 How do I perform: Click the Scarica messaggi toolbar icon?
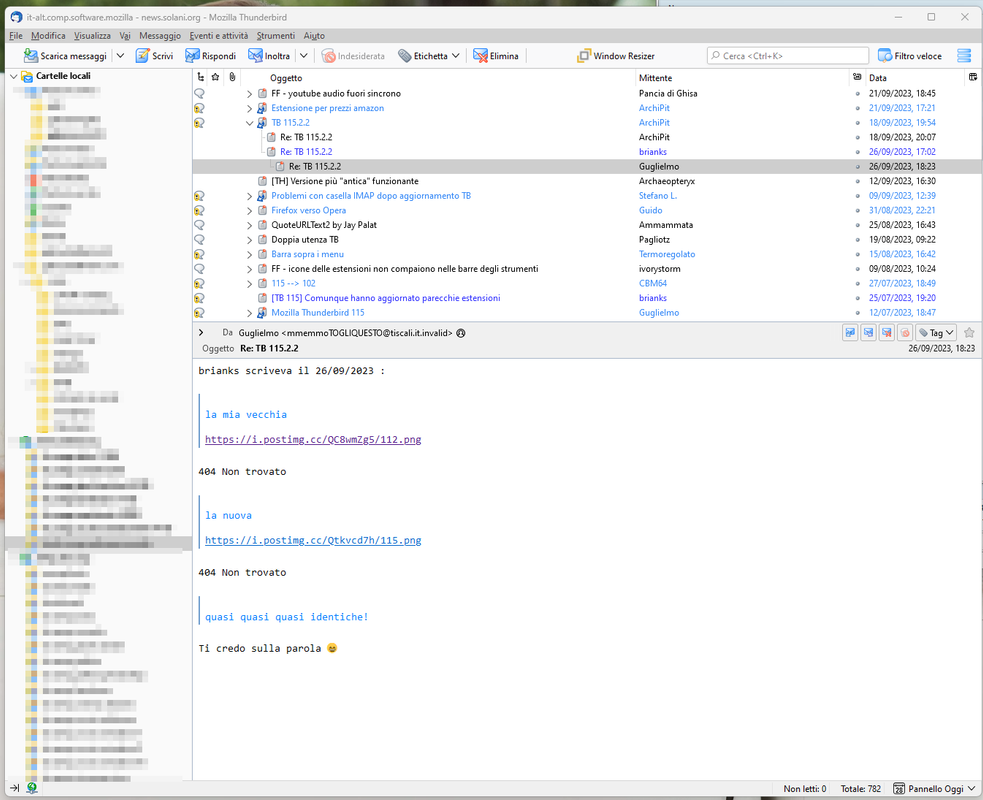[30, 56]
